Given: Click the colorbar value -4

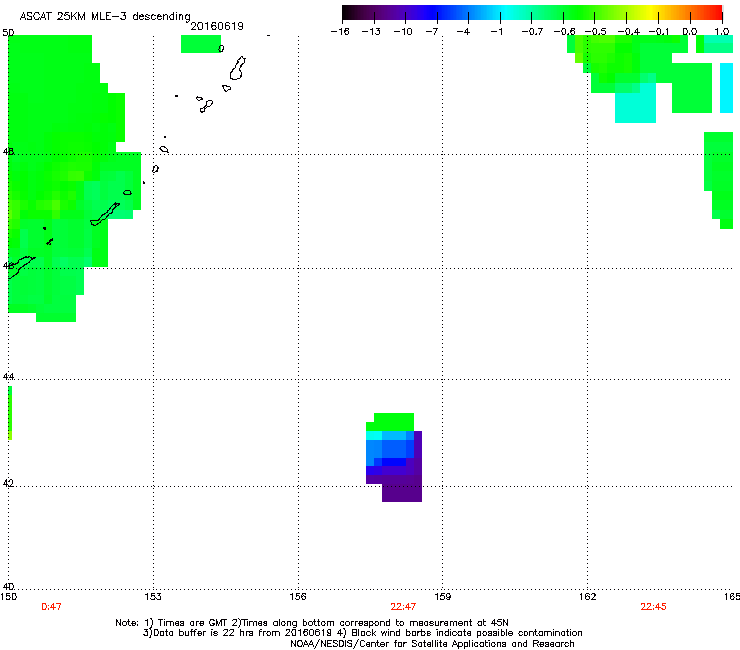Looking at the screenshot, I should point(463,32).
